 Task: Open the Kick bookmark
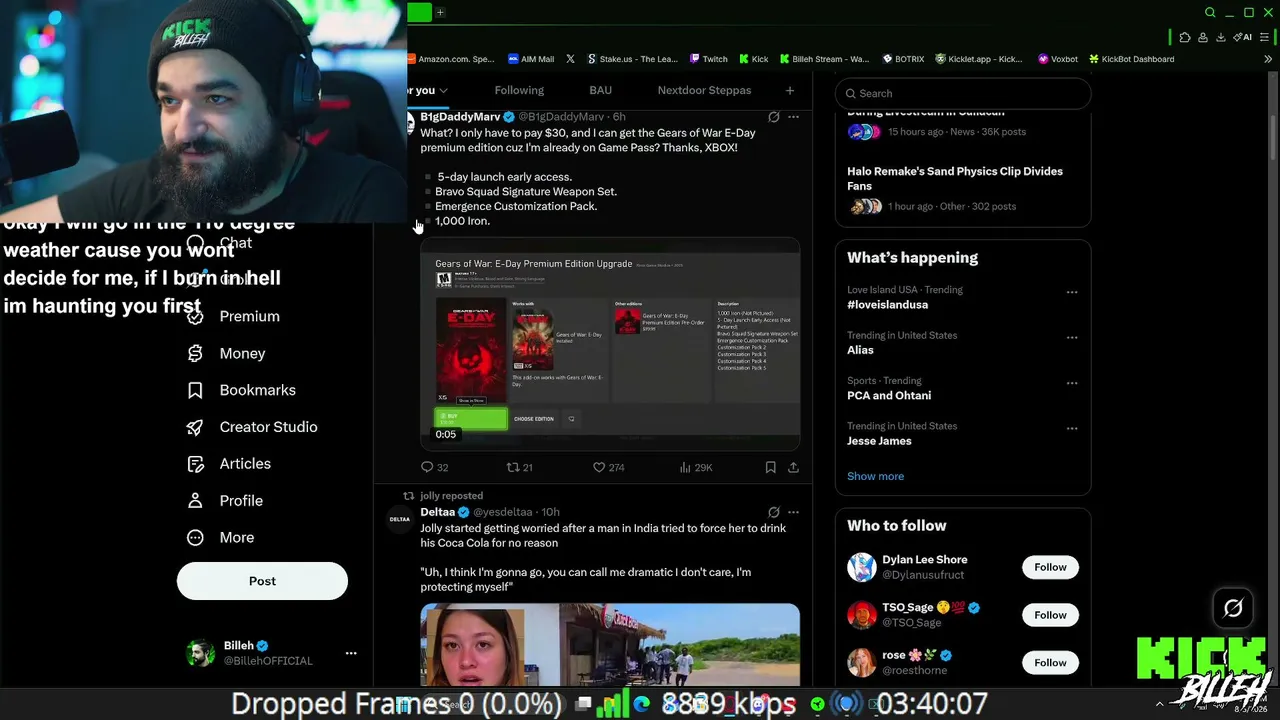point(753,59)
